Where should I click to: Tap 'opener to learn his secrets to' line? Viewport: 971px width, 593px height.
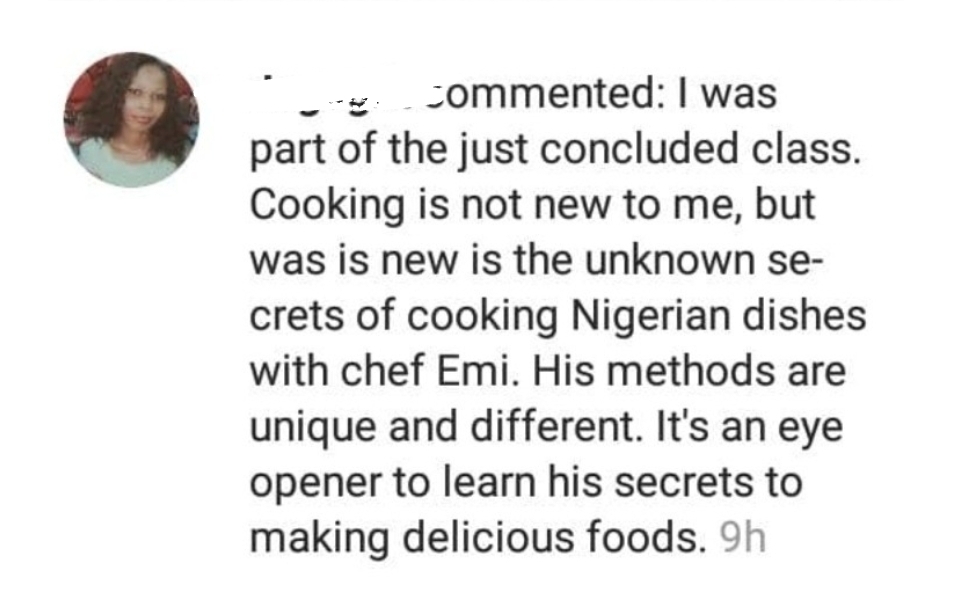click(x=526, y=483)
